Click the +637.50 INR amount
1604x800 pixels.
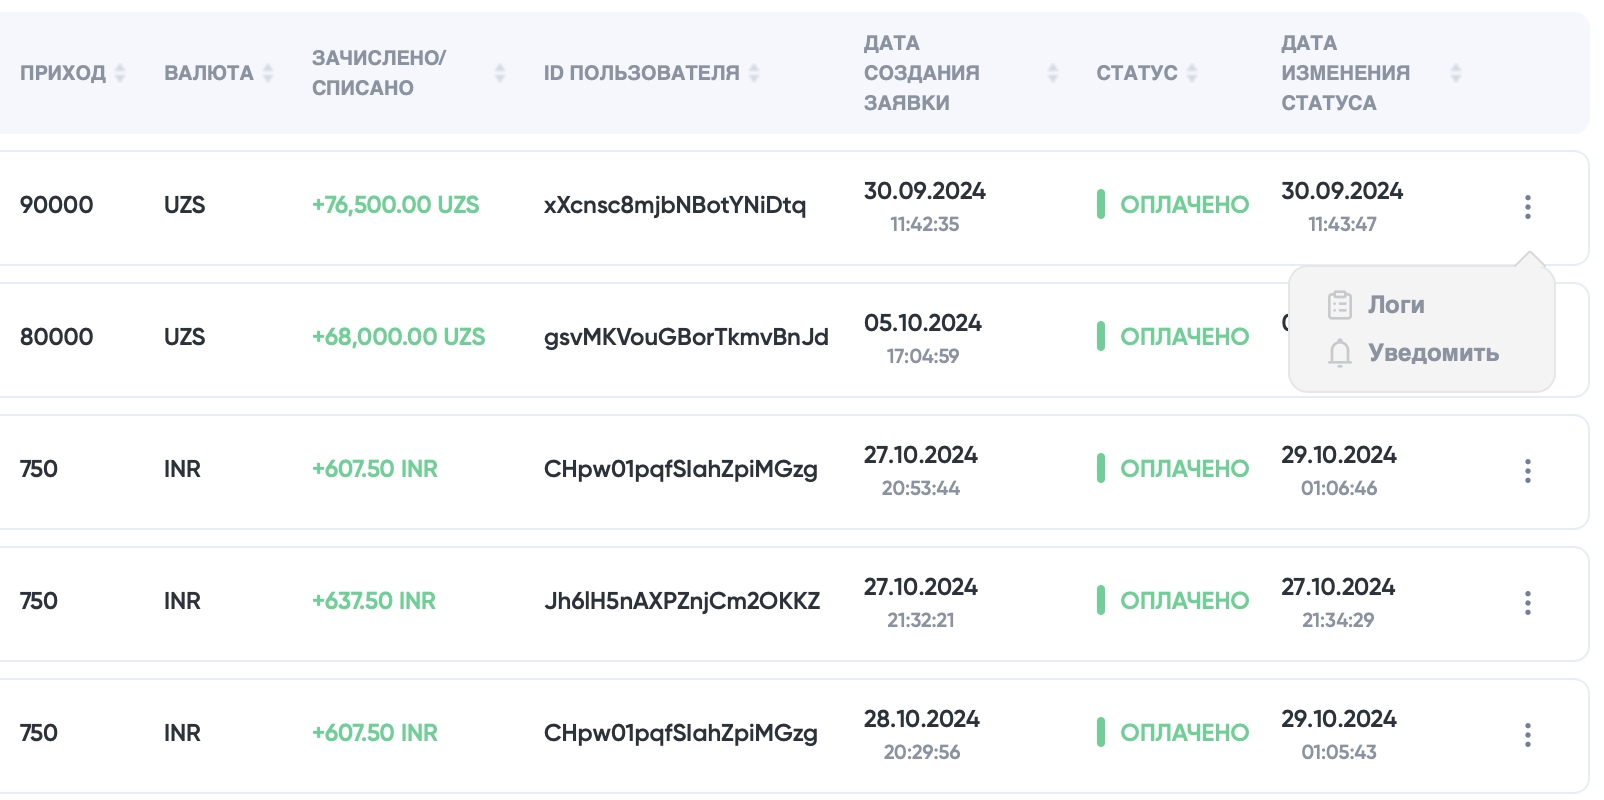click(374, 601)
